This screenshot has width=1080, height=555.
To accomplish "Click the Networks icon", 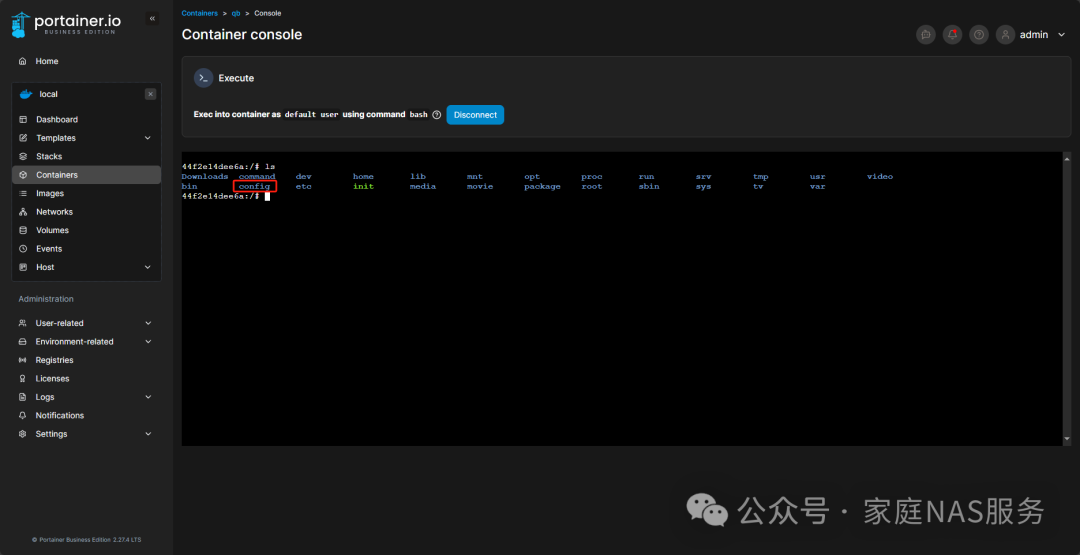I will tap(23, 212).
